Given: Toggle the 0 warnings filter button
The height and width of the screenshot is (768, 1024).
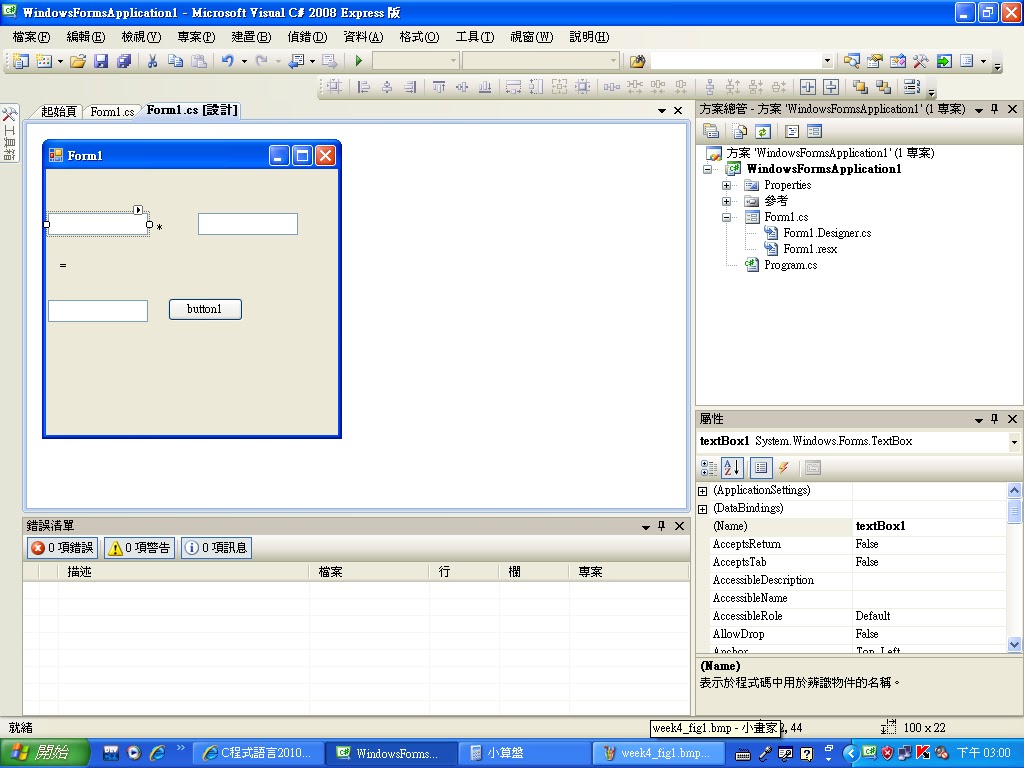Looking at the screenshot, I should click(140, 547).
